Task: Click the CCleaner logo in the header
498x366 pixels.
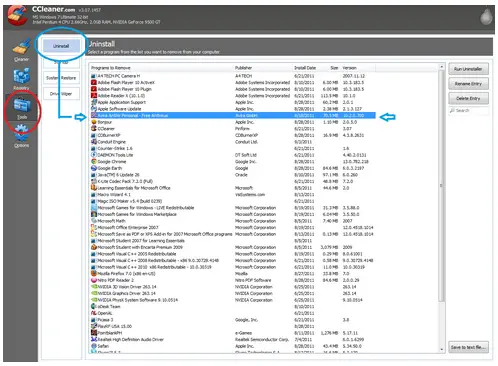Action: [x=17, y=16]
